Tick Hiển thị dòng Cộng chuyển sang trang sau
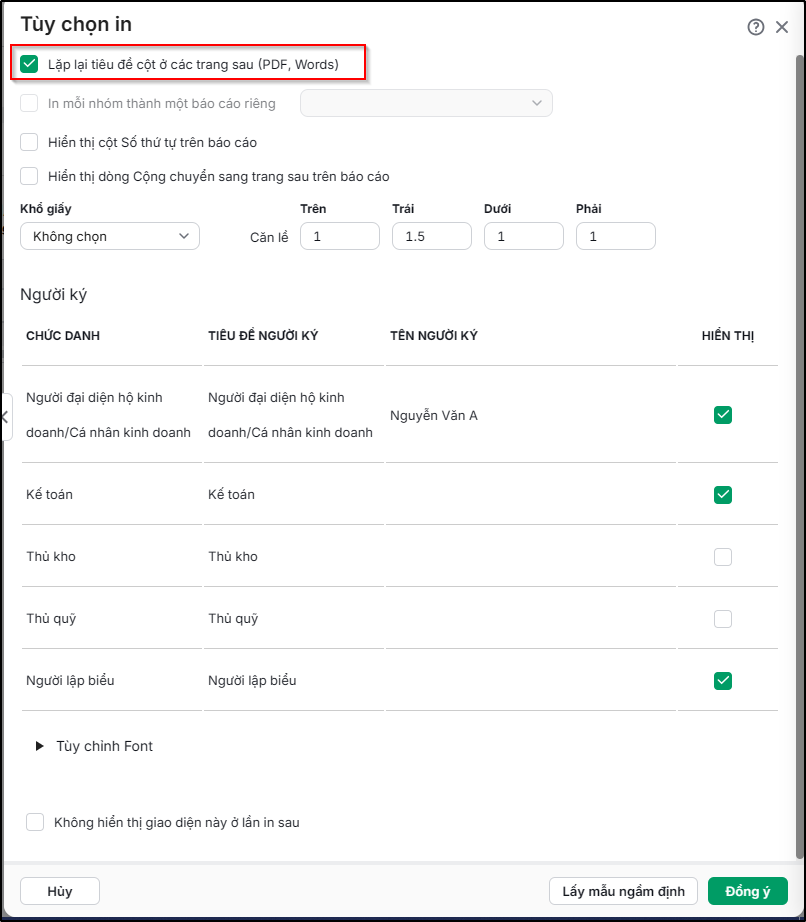806x922 pixels. [29, 176]
